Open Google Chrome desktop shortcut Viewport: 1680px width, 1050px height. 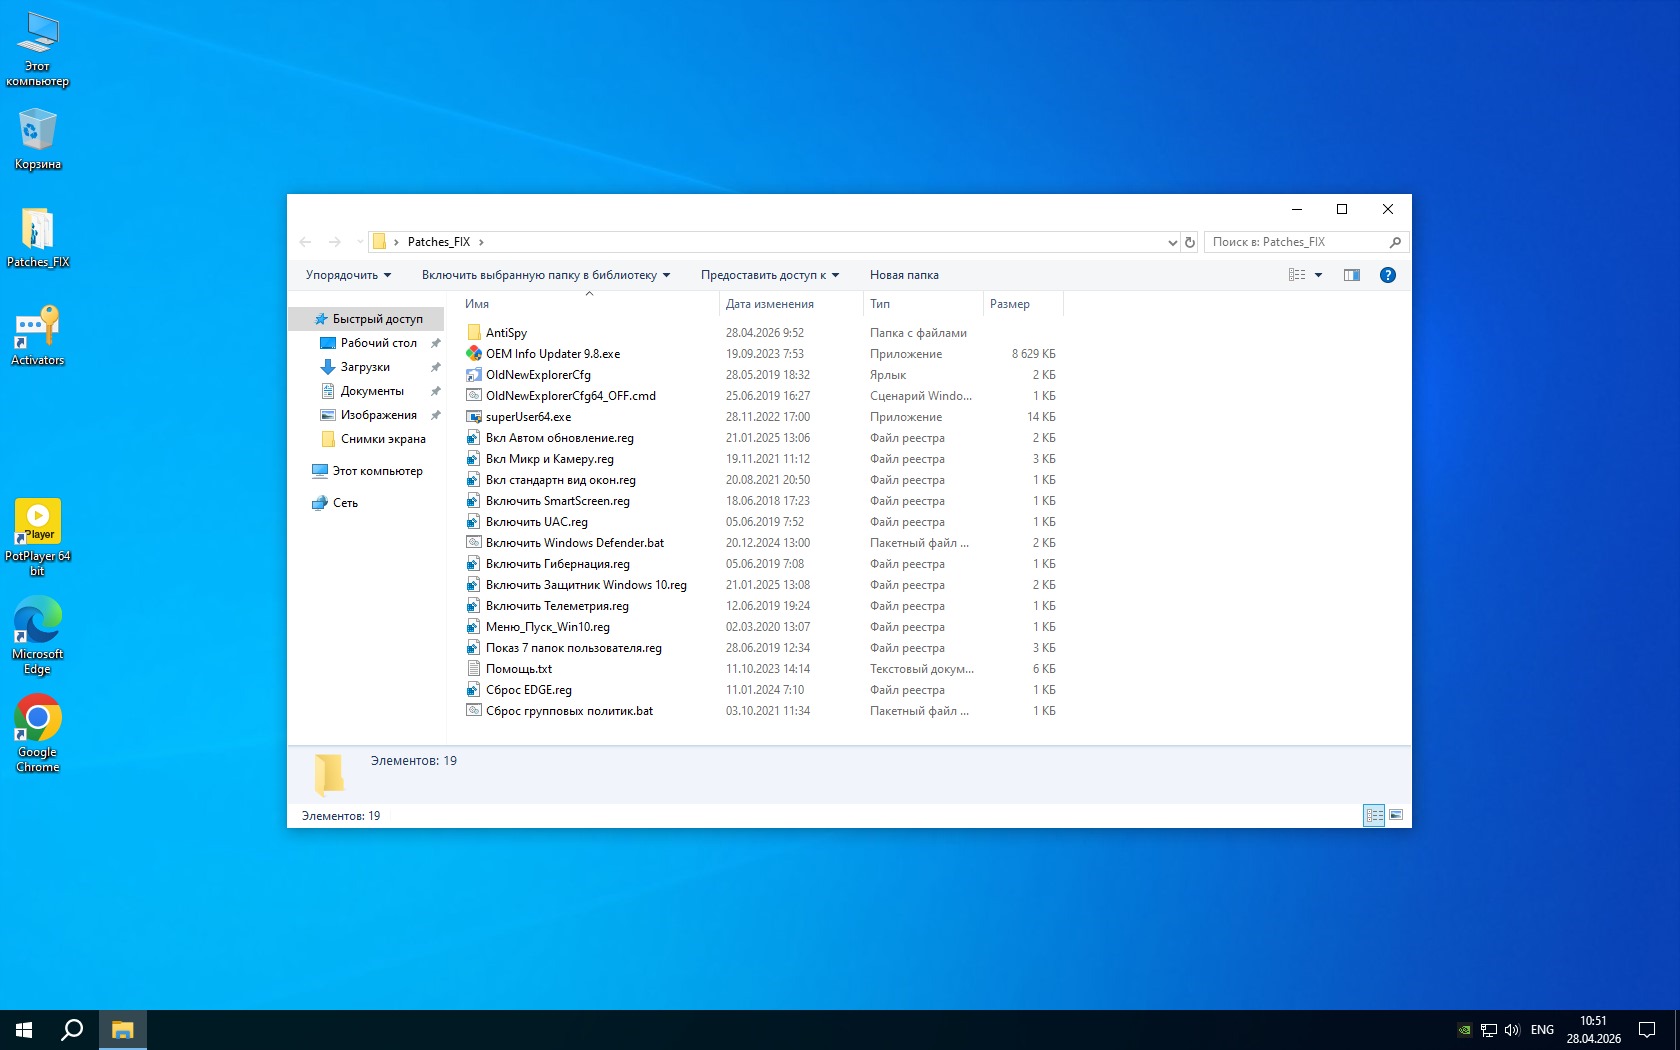38,732
